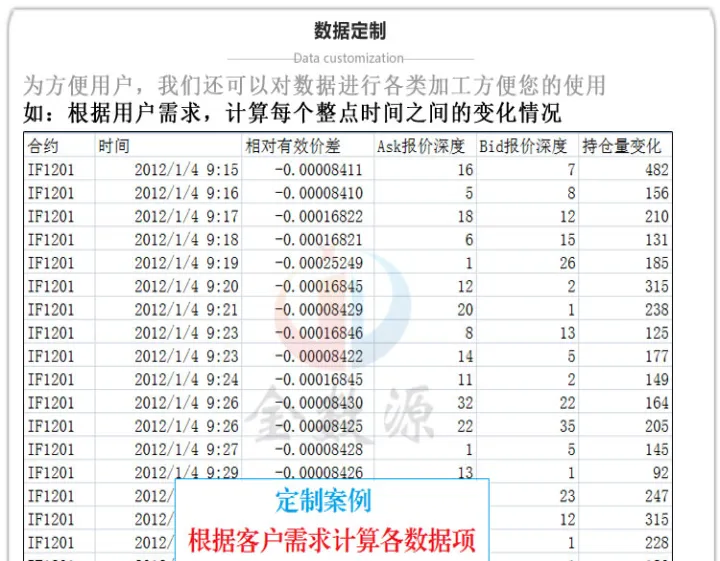Click position change value 482

[657, 170]
